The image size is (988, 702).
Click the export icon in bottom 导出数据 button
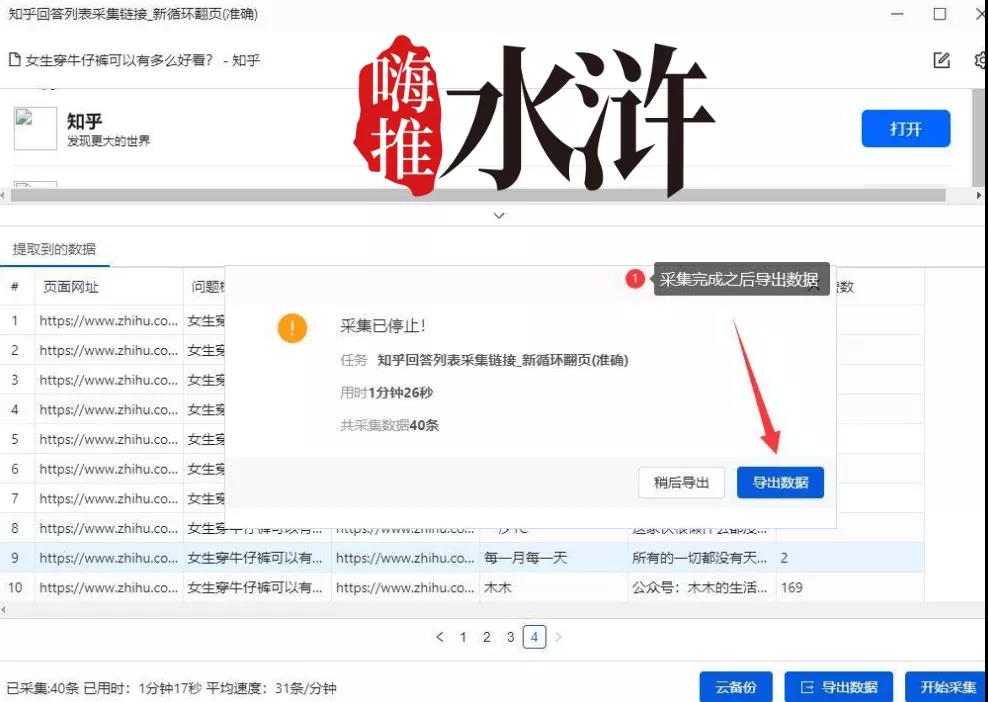click(807, 687)
